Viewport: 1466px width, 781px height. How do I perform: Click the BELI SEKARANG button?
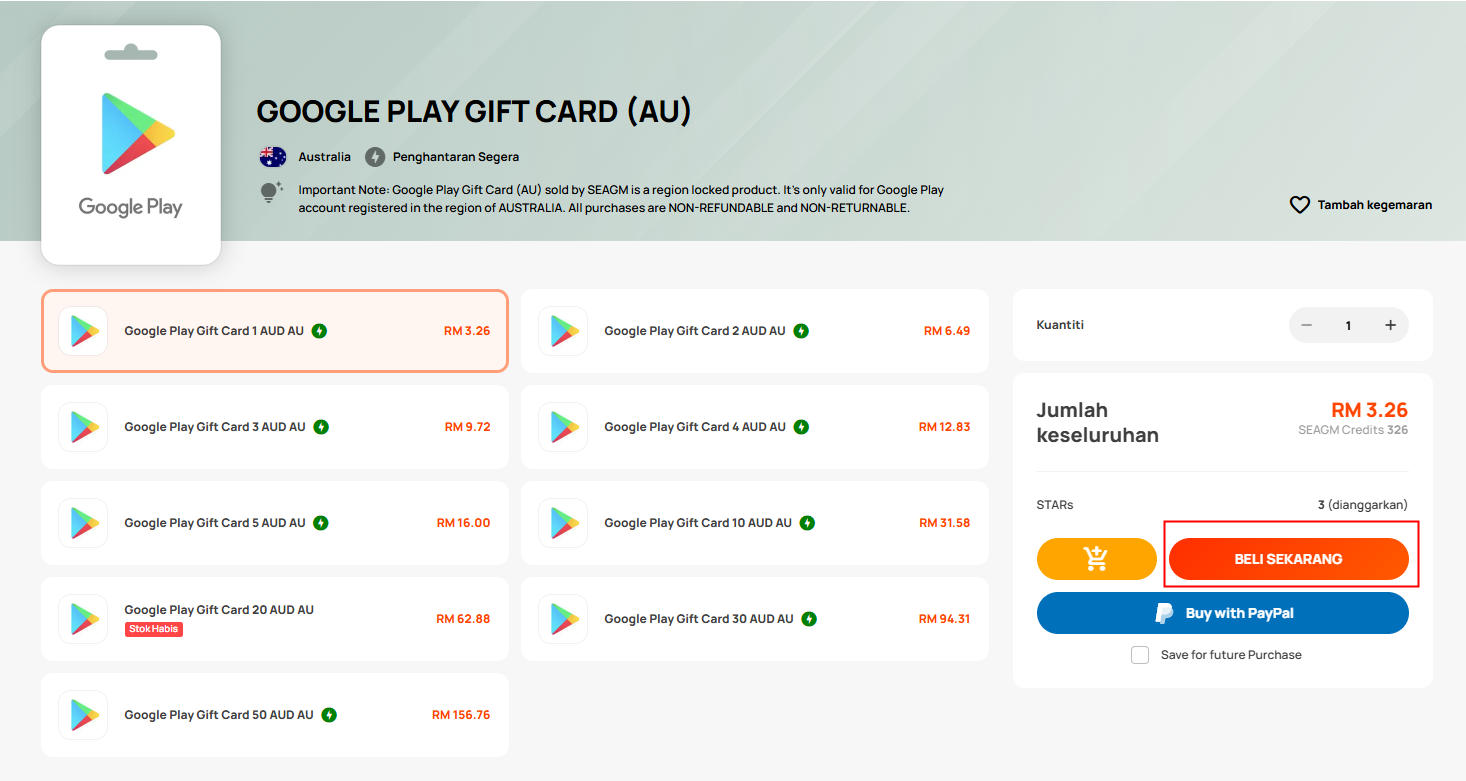[x=1289, y=559]
